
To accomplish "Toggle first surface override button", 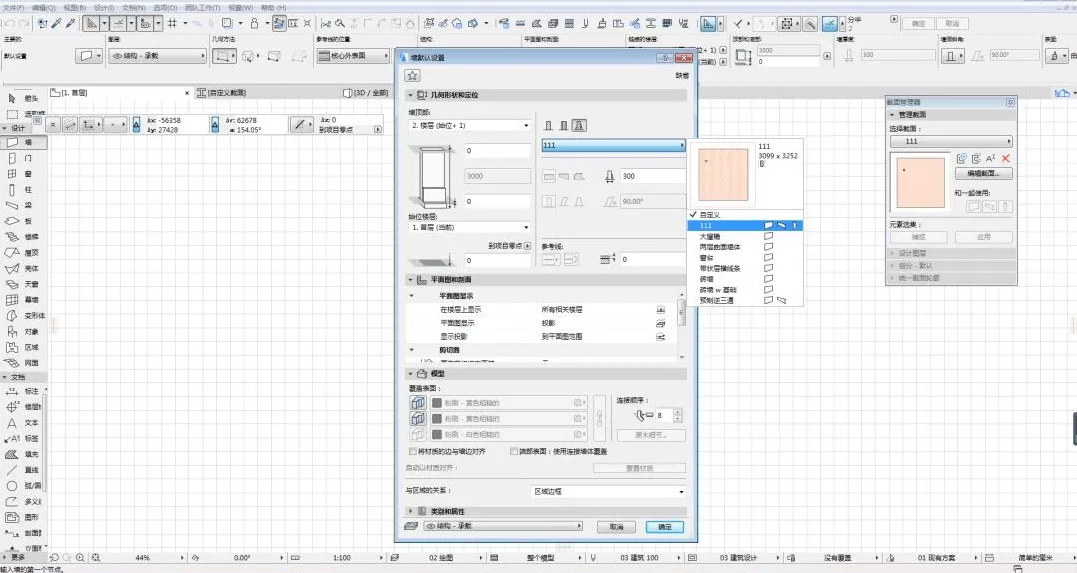I will click(x=418, y=403).
